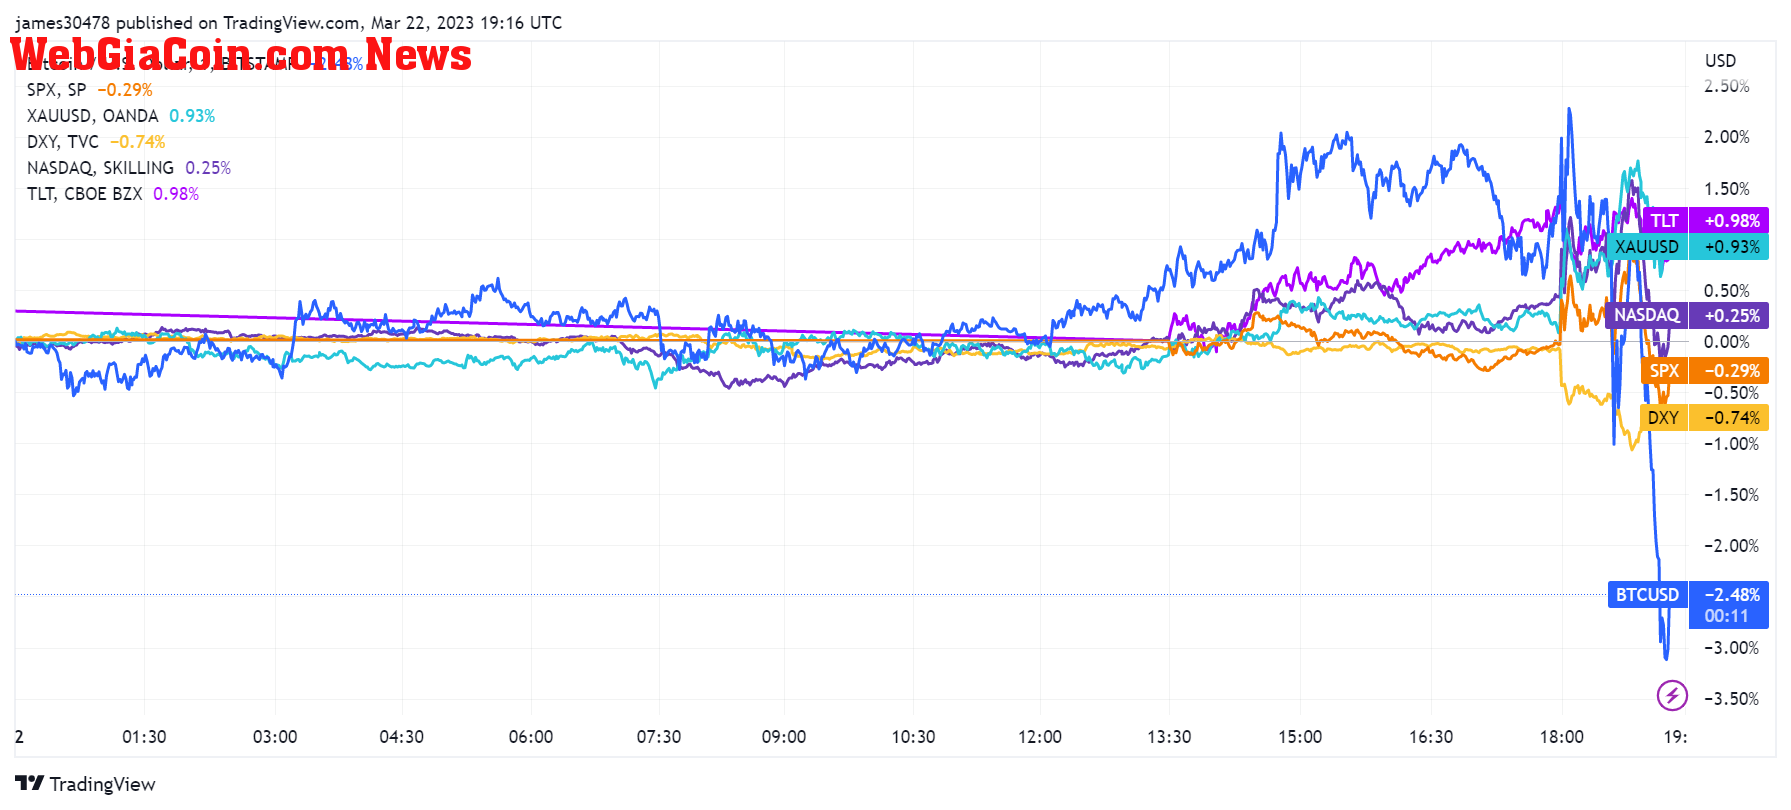Click the −1.00% price axis label
Screen dimensions: 1791x810
point(1731,444)
